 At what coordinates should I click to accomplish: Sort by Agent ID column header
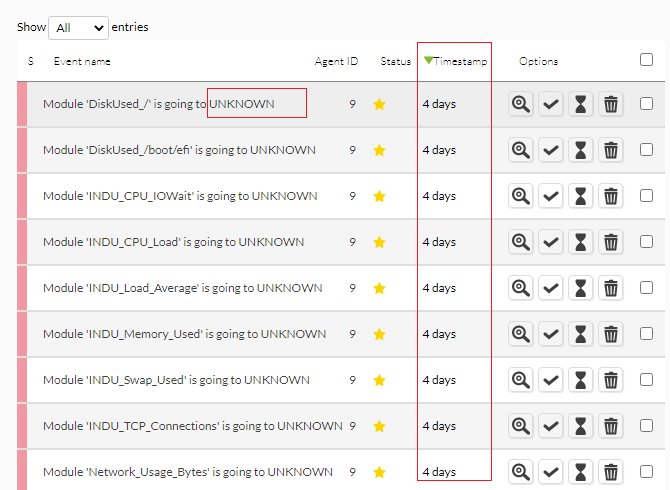(336, 61)
